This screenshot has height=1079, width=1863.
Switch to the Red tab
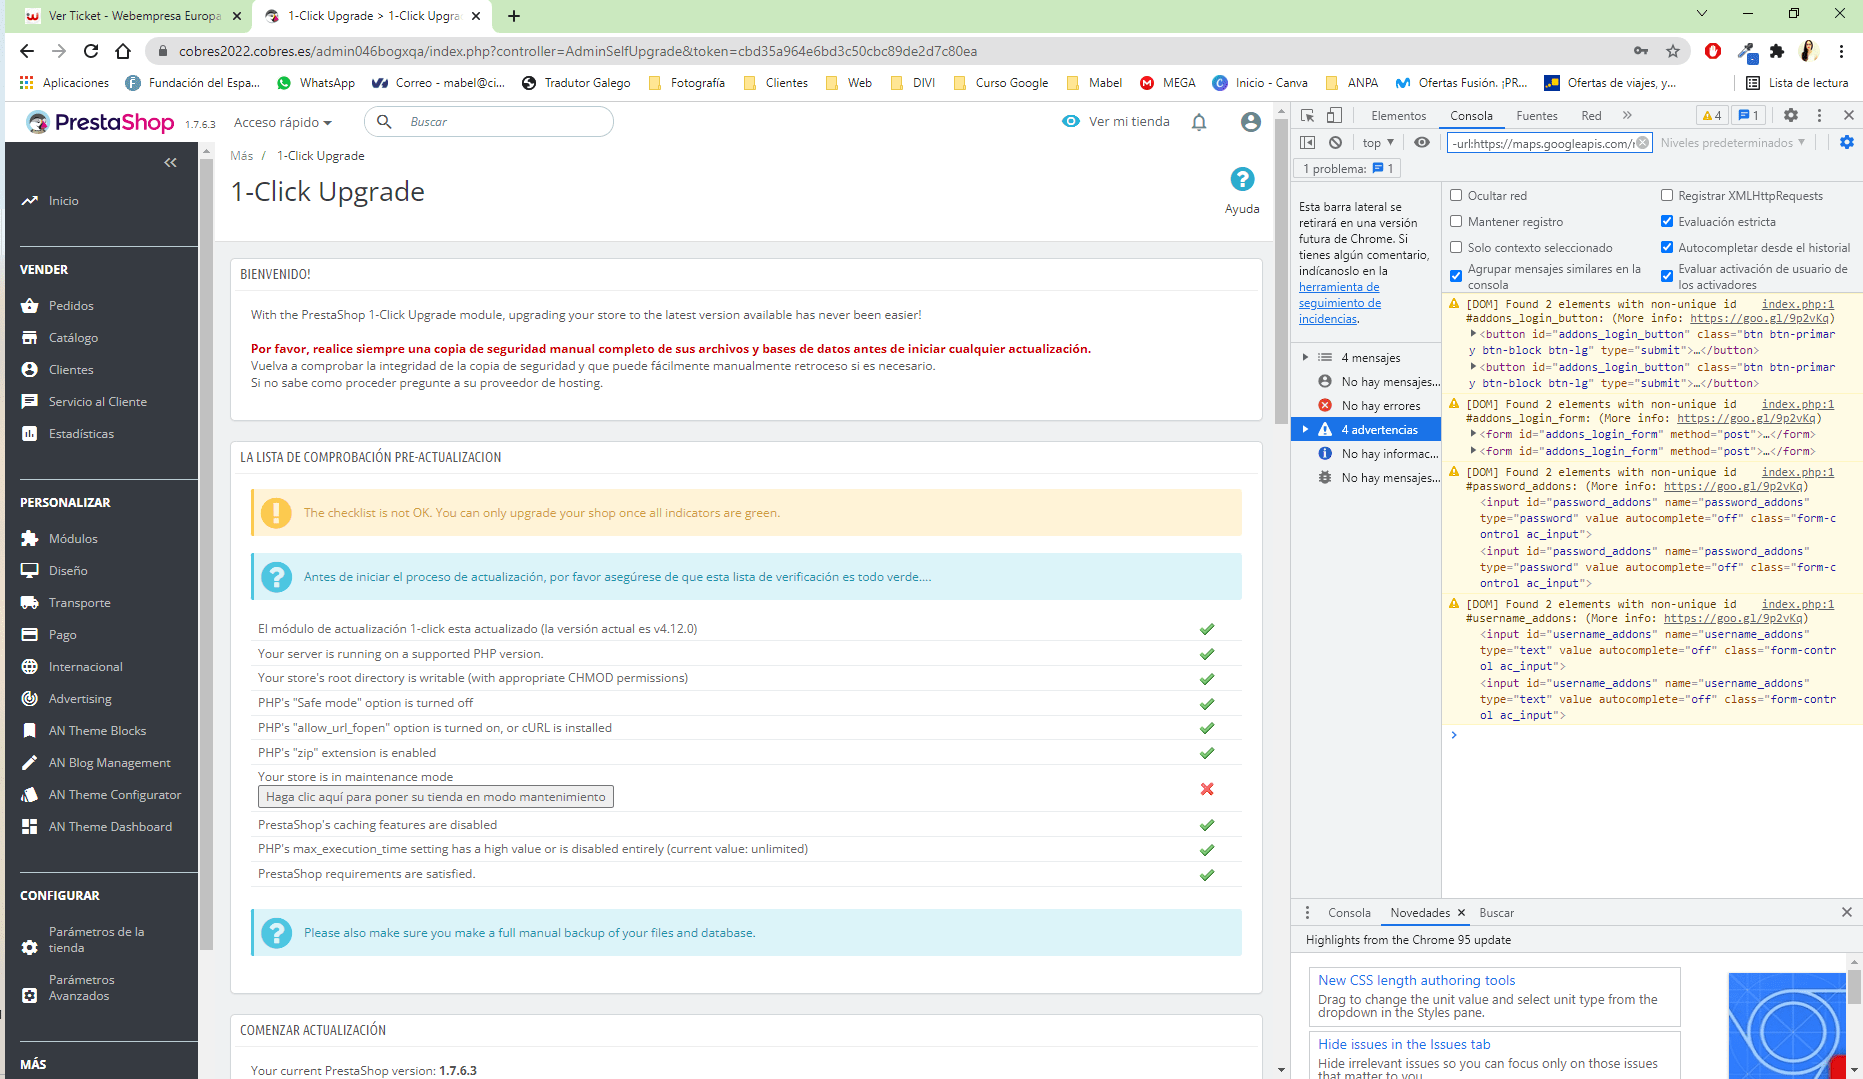coord(1591,116)
